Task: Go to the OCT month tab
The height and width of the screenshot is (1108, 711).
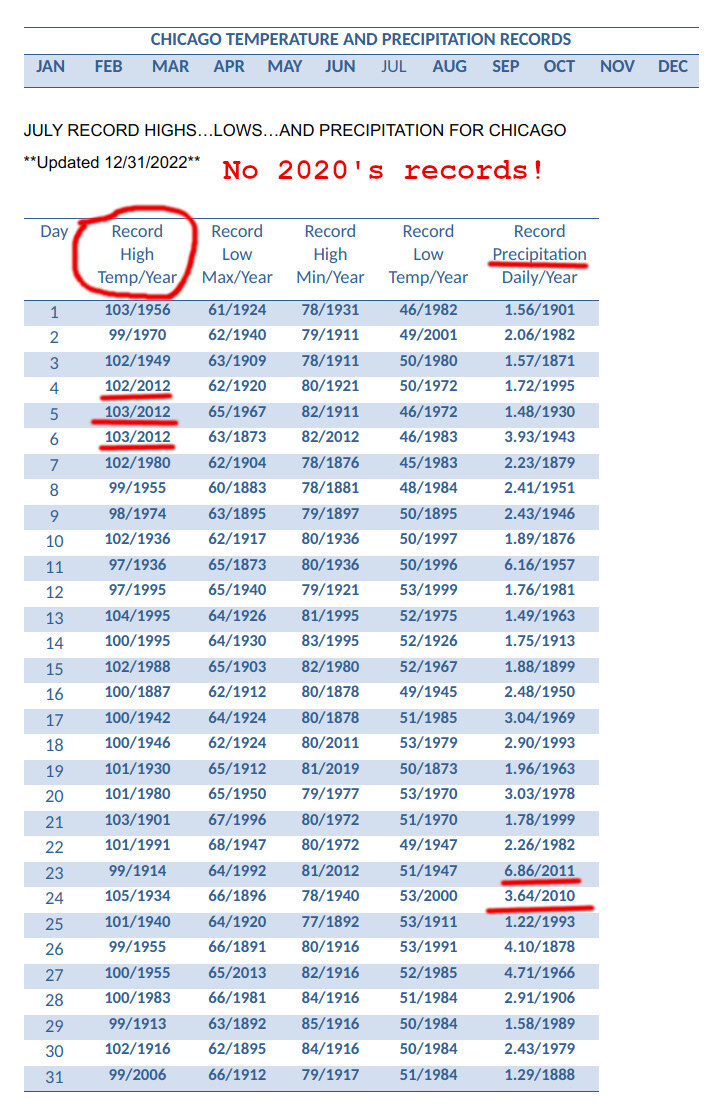Action: (559, 66)
